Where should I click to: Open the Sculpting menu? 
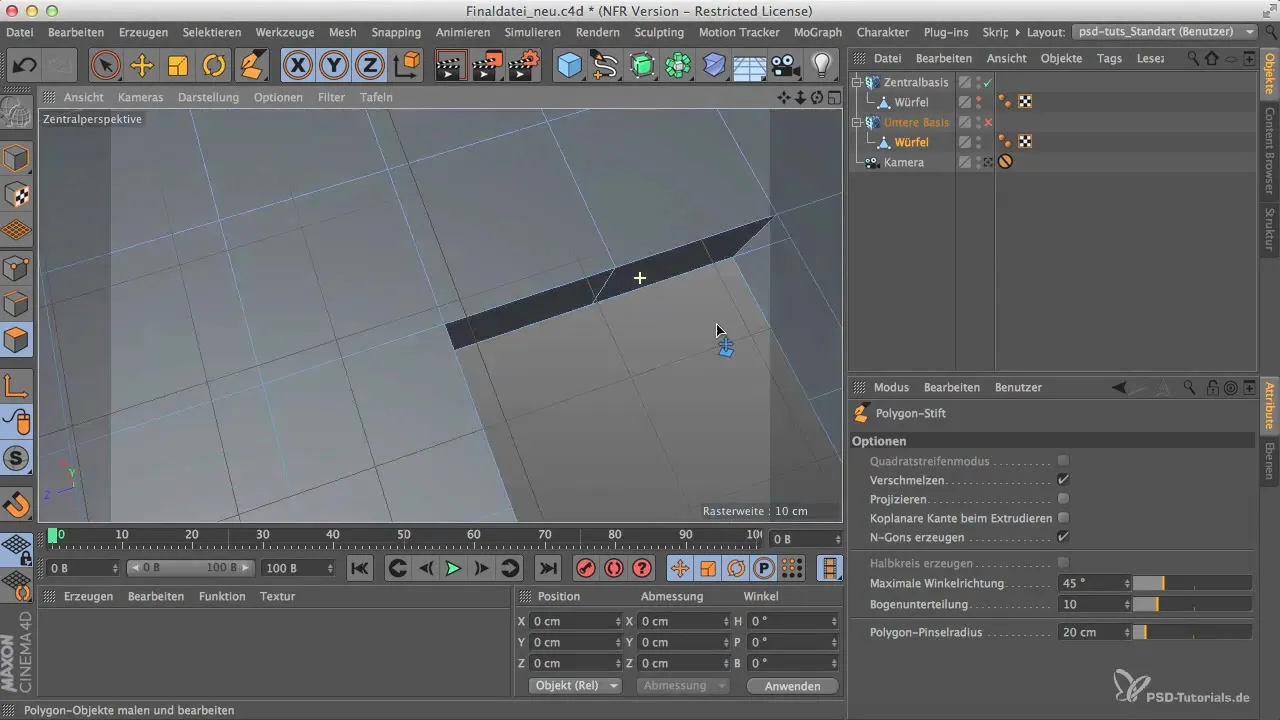tap(659, 32)
